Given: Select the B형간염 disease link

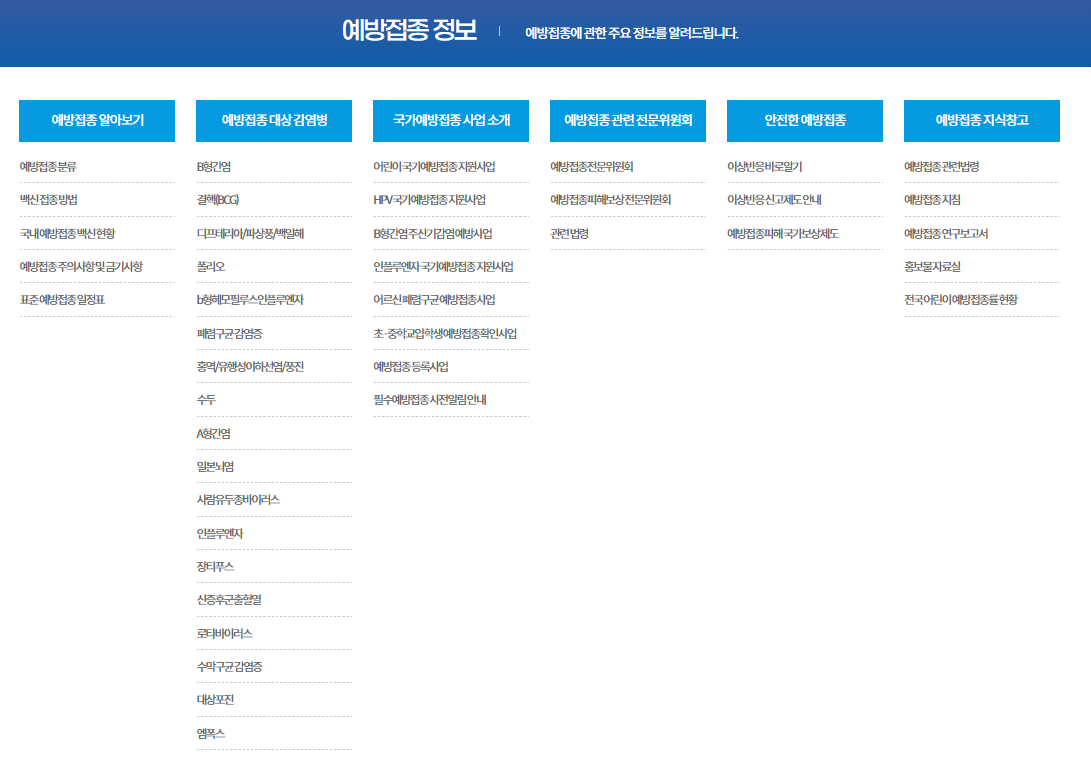Looking at the screenshot, I should (214, 167).
